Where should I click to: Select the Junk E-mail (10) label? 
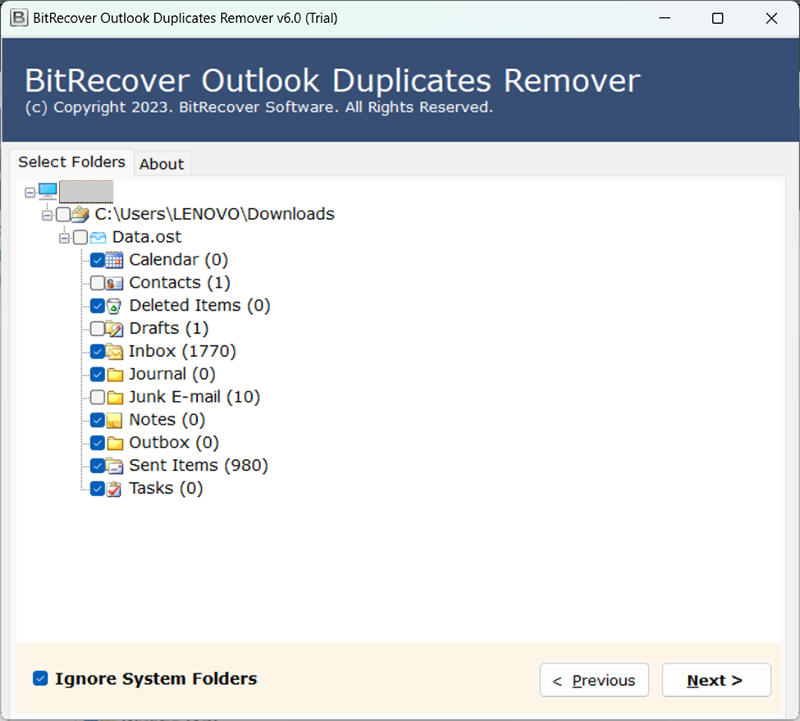(x=194, y=397)
